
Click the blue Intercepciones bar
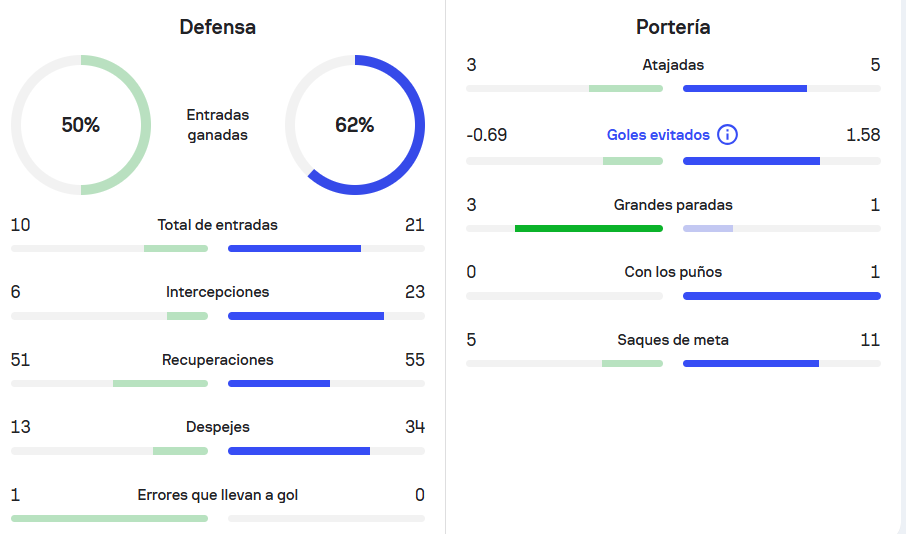pyautogui.click(x=306, y=316)
